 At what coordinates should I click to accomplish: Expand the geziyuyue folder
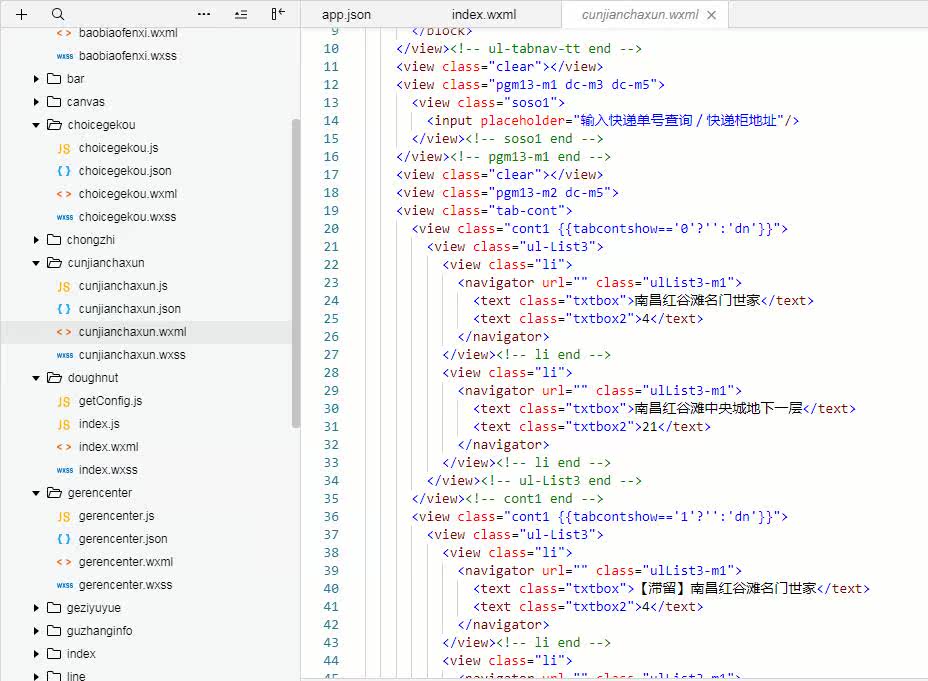(36, 608)
